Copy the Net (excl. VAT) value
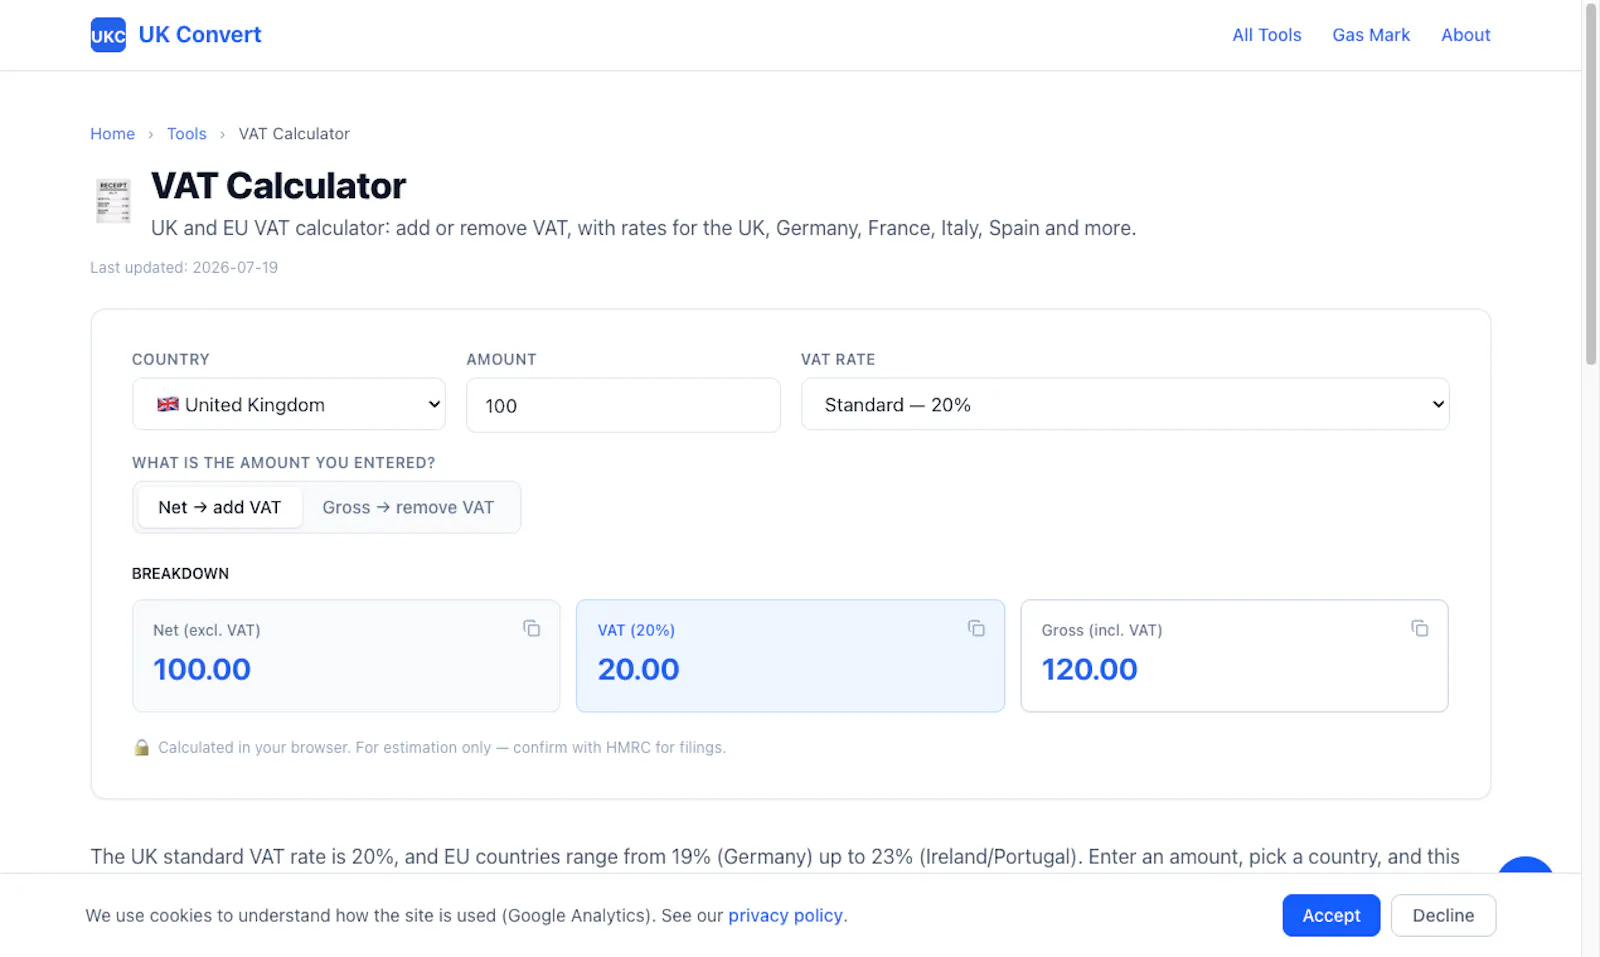The width and height of the screenshot is (1600, 957). [x=532, y=628]
